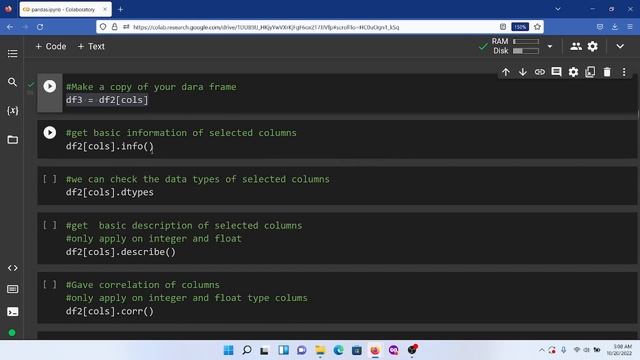The width and height of the screenshot is (640, 360).
Task: Run the df2[cols].dtypes cell
Action: pos(50,179)
